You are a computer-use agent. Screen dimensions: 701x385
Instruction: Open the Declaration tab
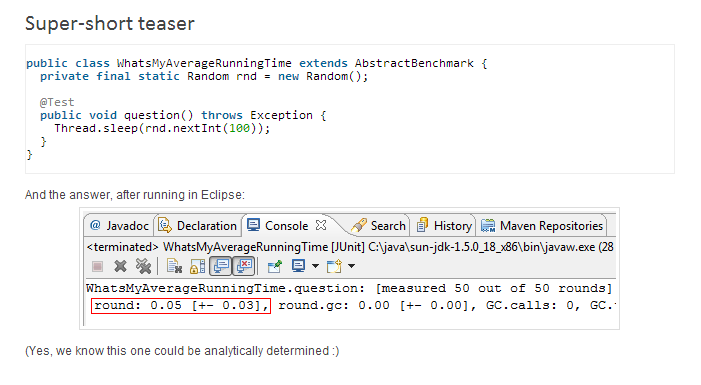click(x=198, y=226)
